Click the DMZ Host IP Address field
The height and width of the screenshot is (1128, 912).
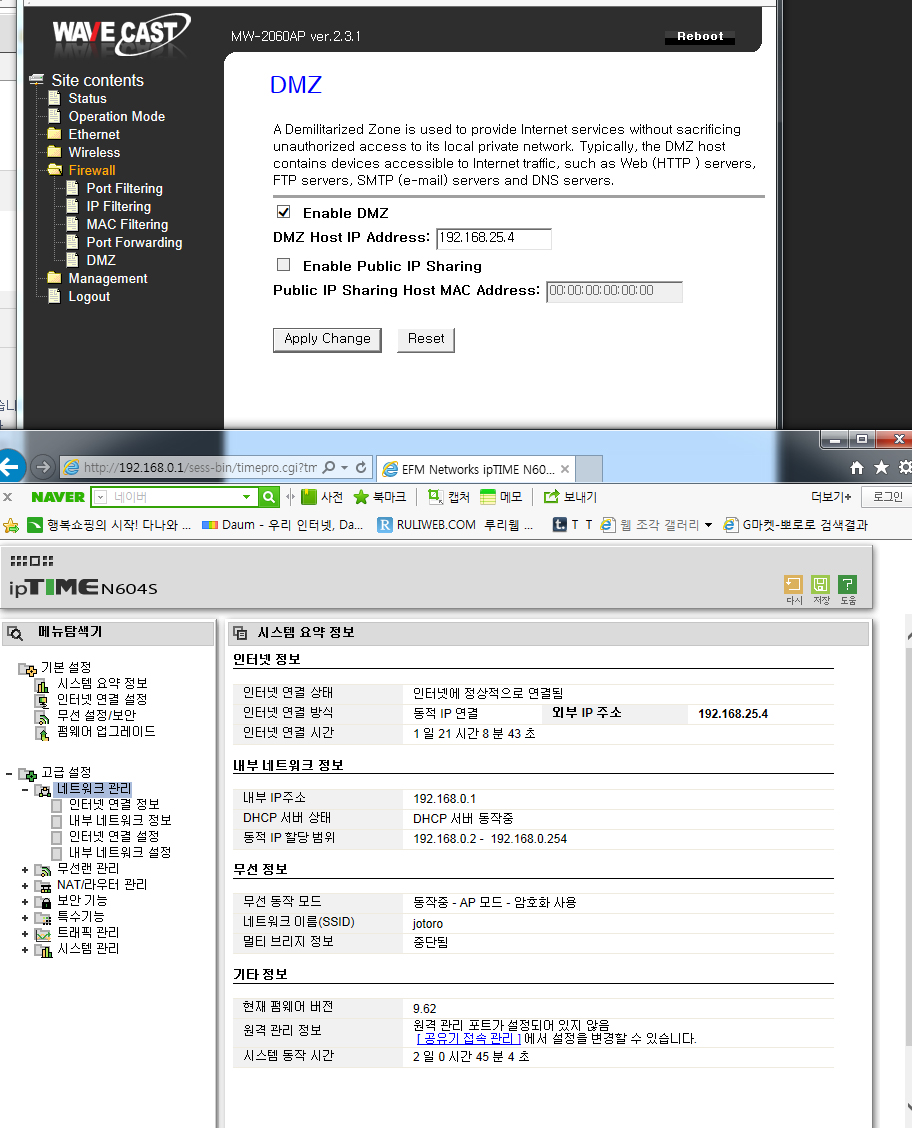click(493, 238)
